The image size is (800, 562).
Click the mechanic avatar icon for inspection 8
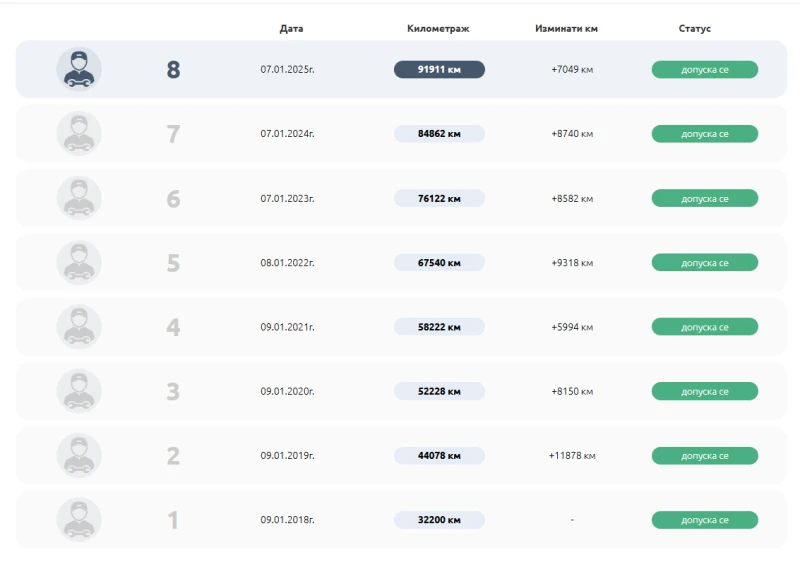pyautogui.click(x=78, y=70)
